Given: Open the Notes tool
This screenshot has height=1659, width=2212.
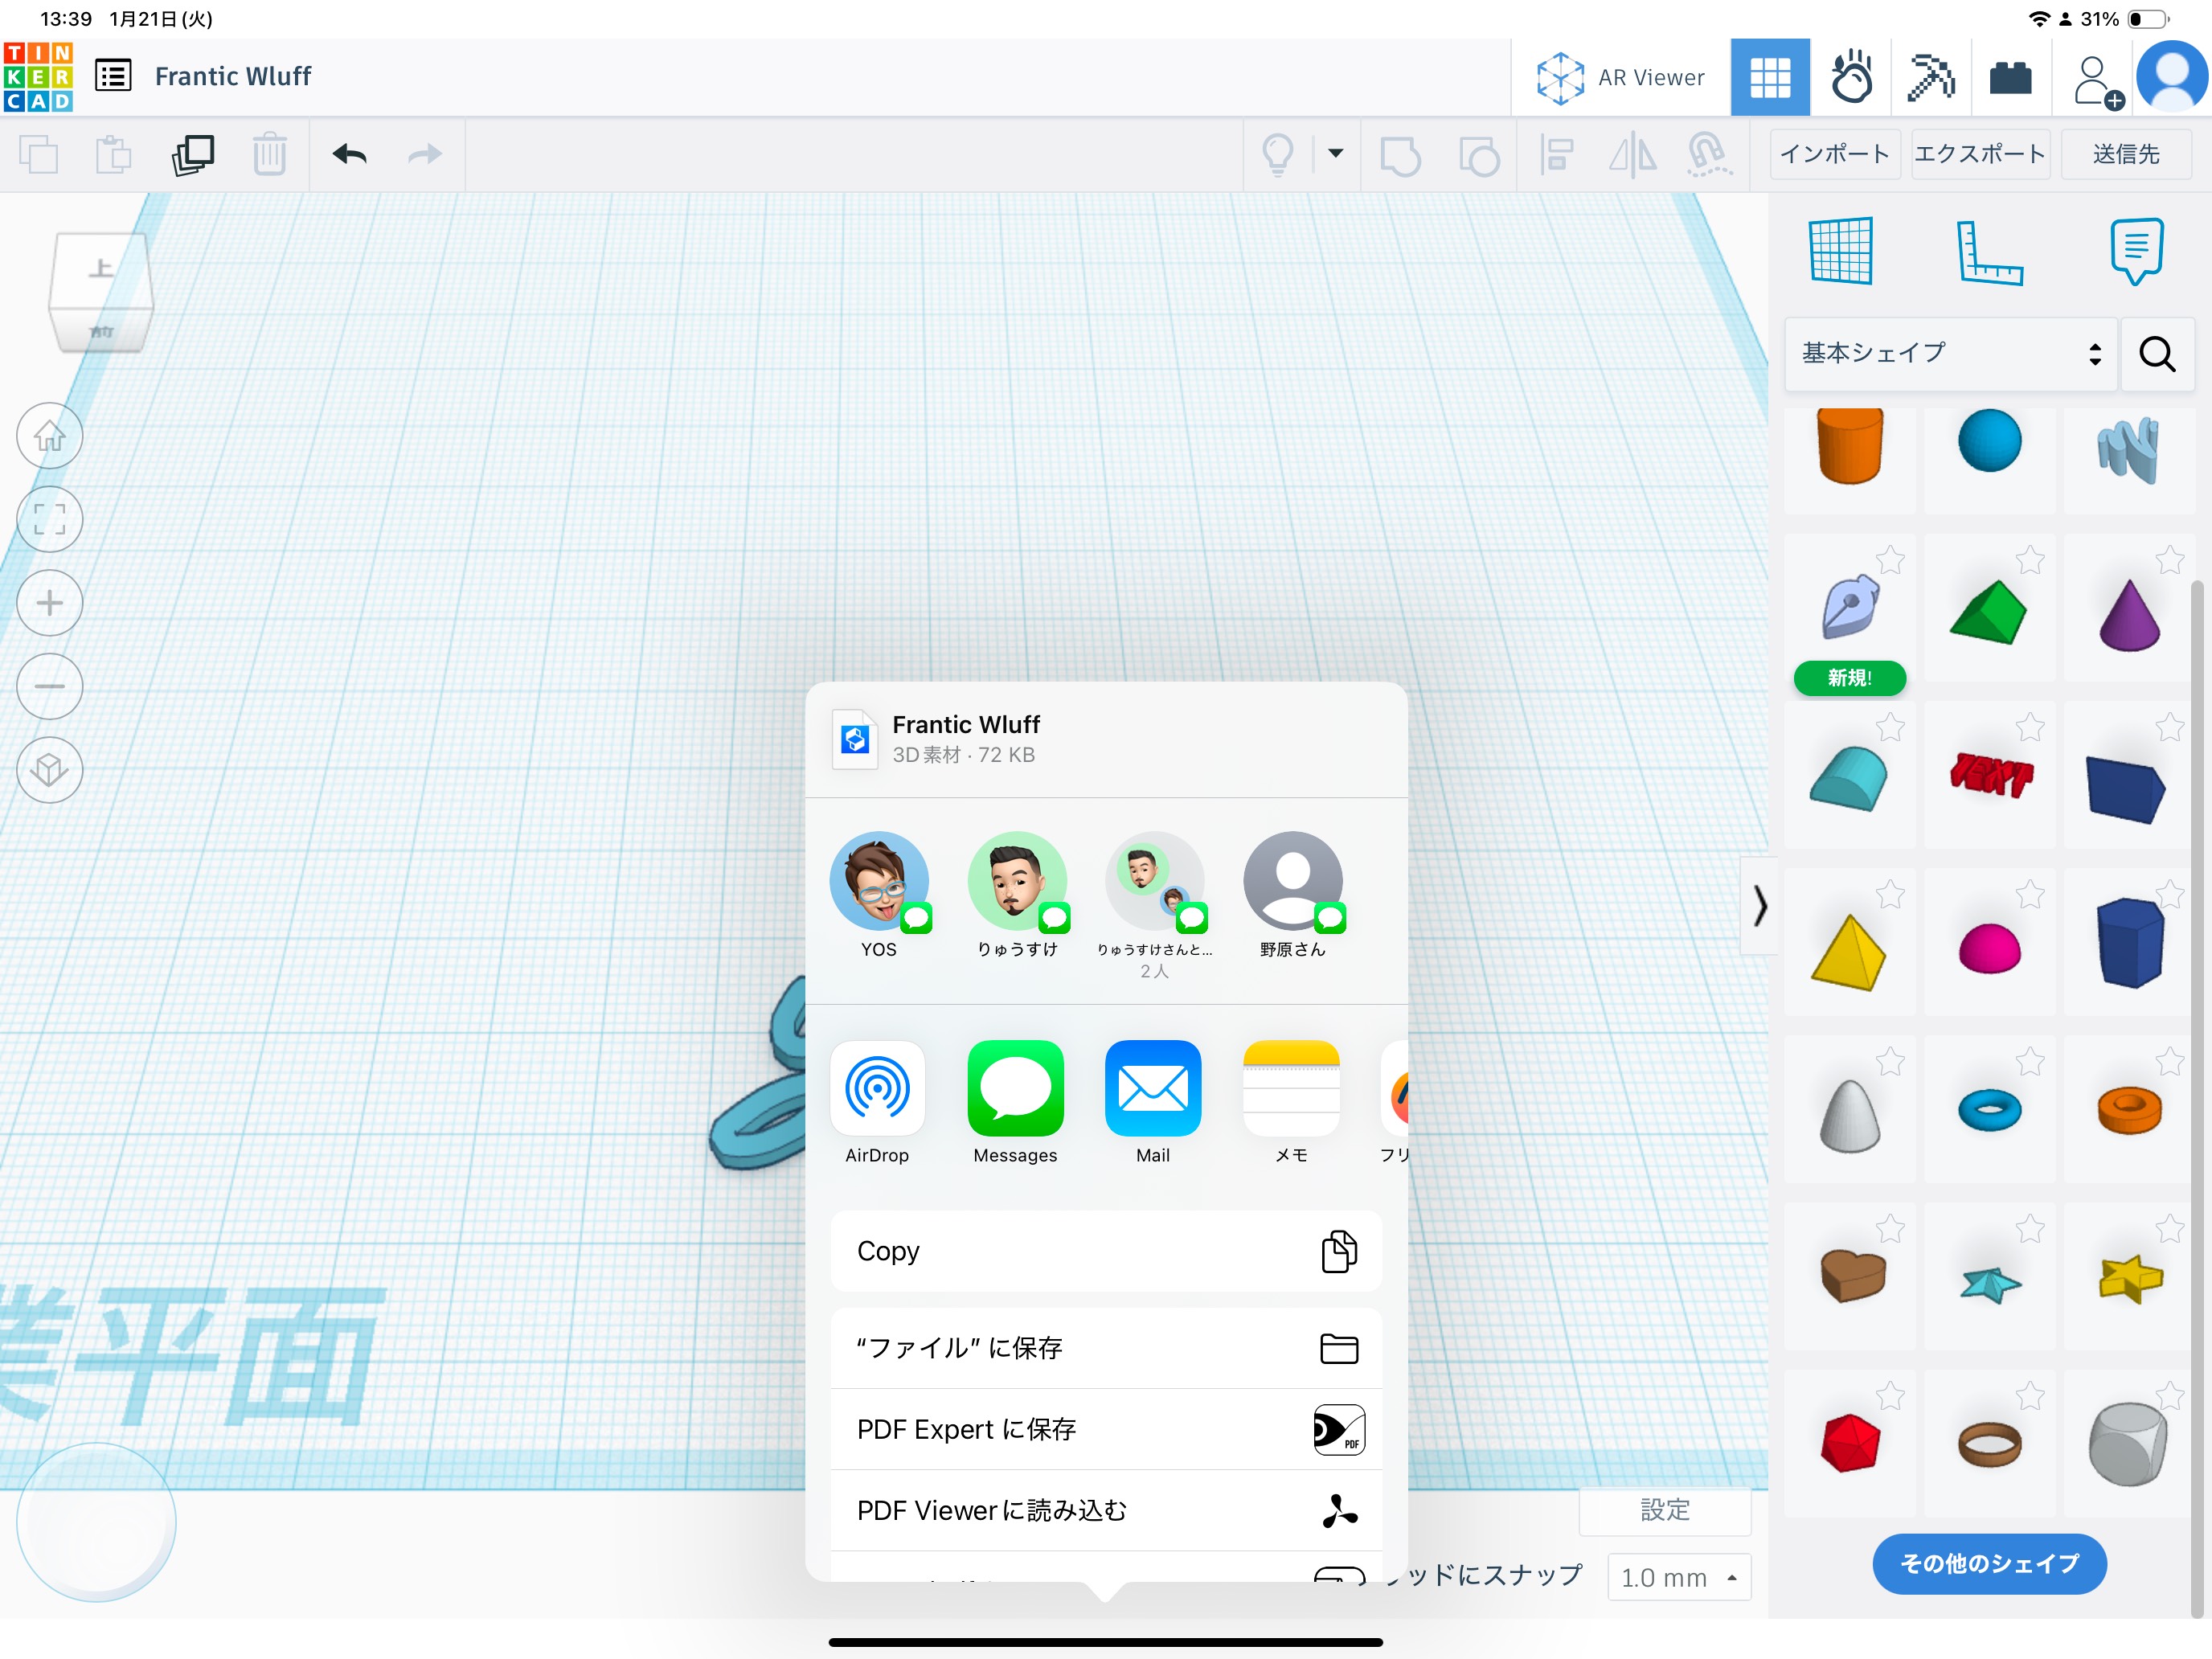Looking at the screenshot, I should [x=2136, y=251].
